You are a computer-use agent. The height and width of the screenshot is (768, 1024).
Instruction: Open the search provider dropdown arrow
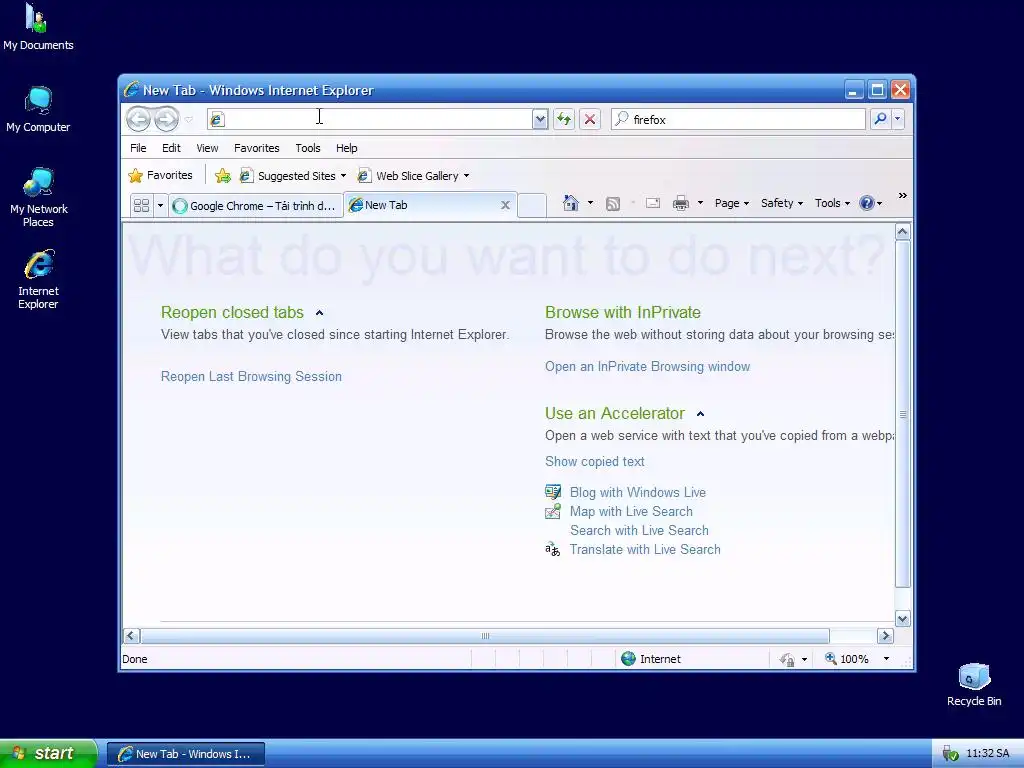coord(898,119)
